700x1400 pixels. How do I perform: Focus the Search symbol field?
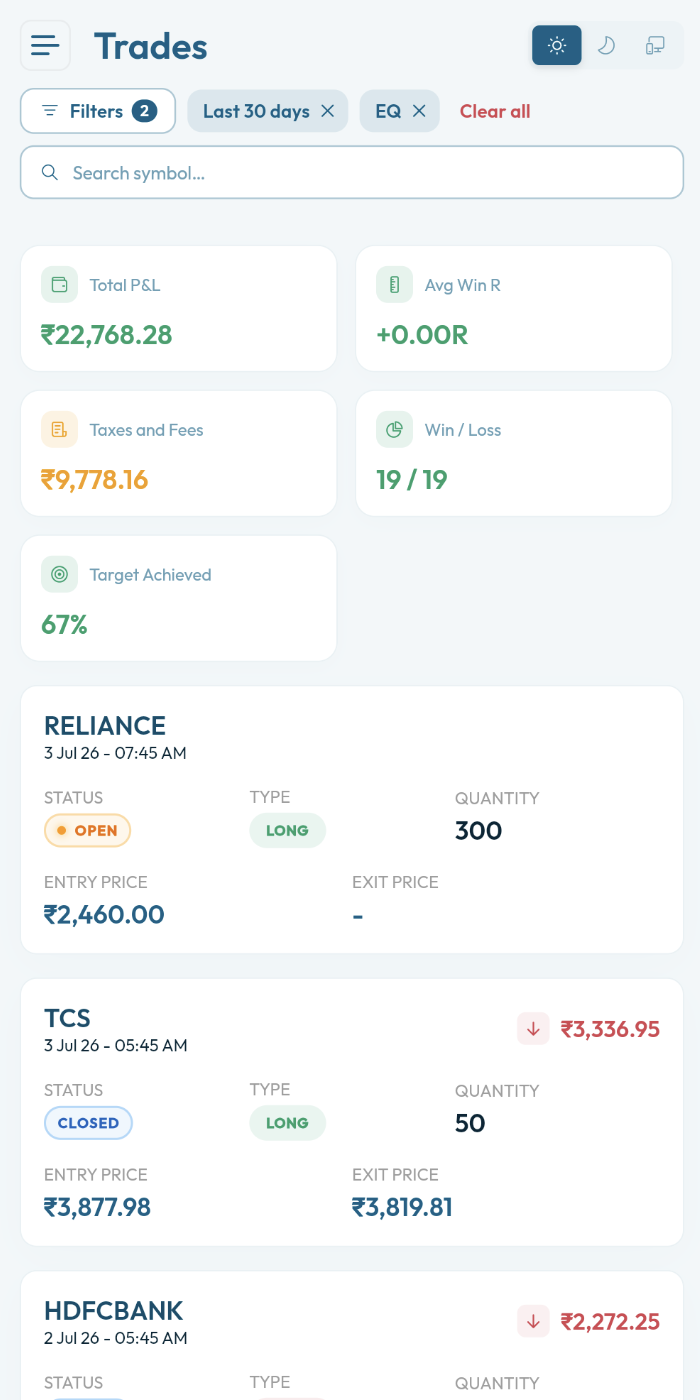pos(352,173)
